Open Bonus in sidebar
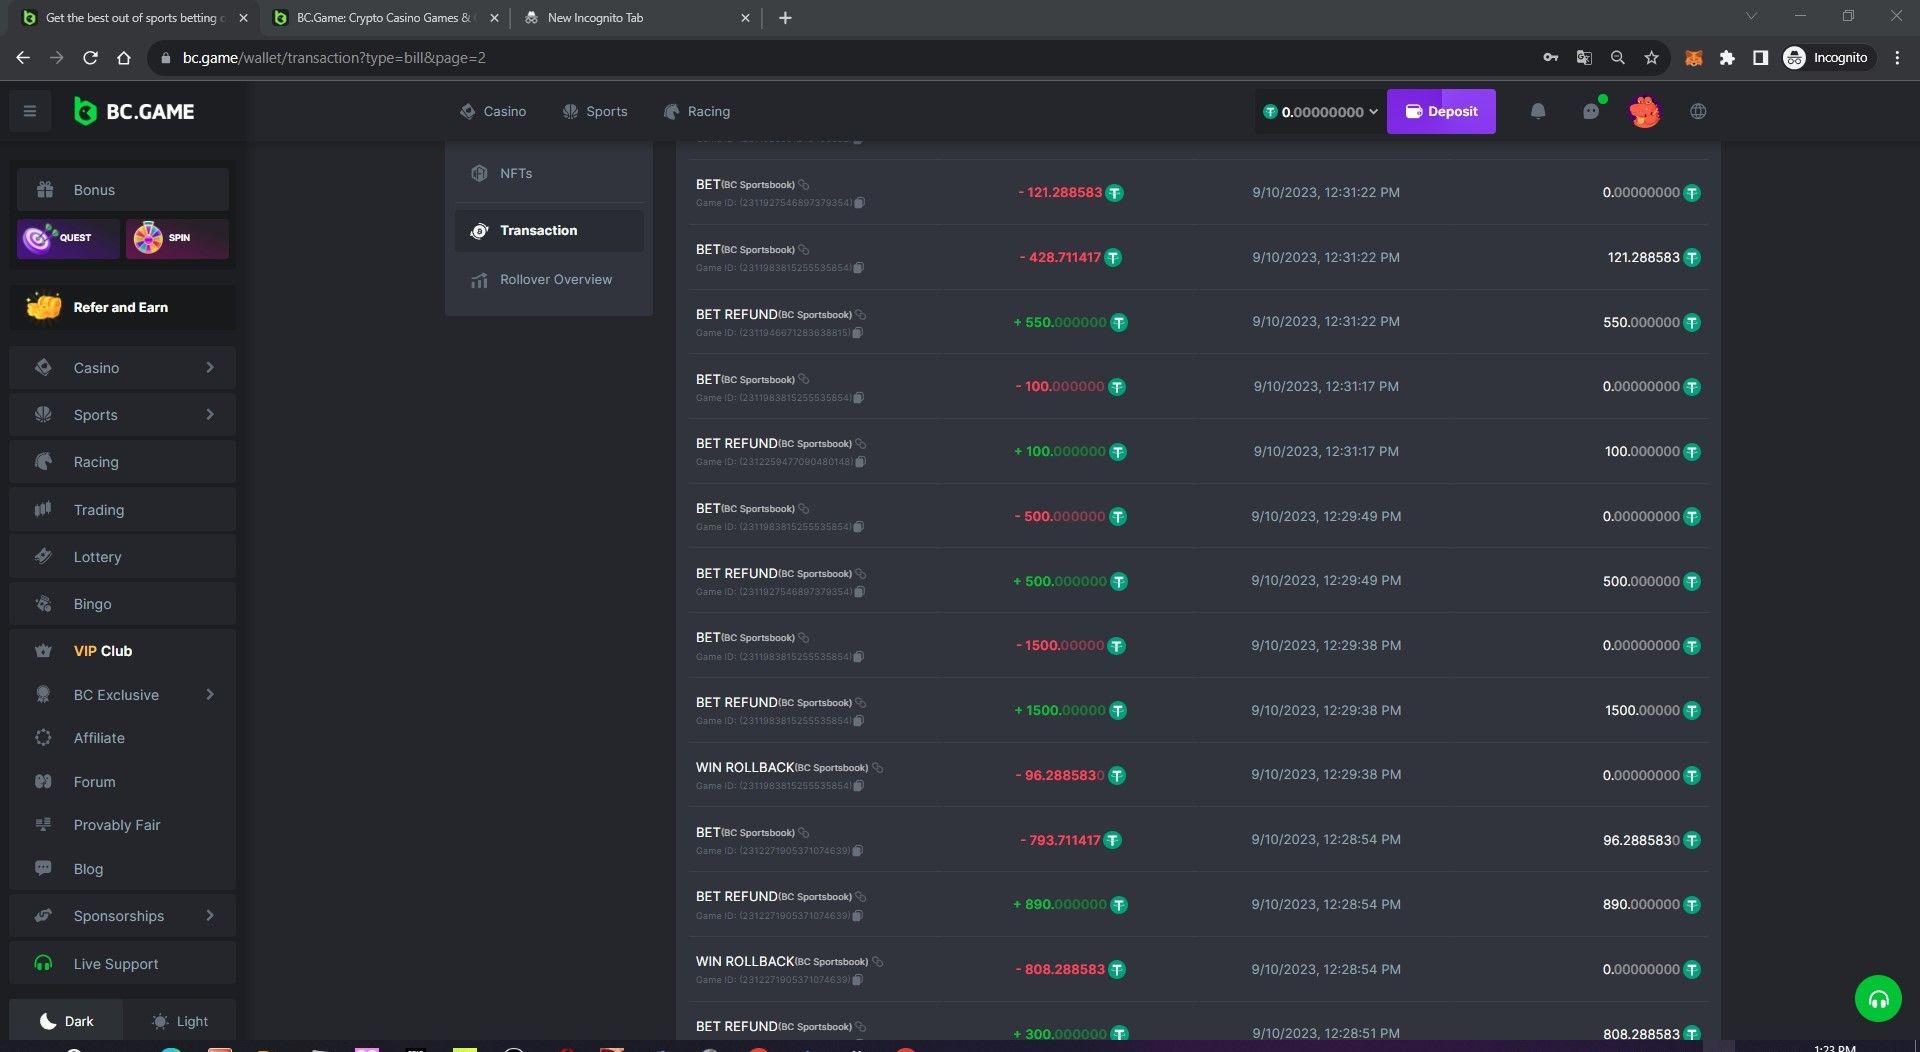This screenshot has width=1920, height=1052. 123,190
